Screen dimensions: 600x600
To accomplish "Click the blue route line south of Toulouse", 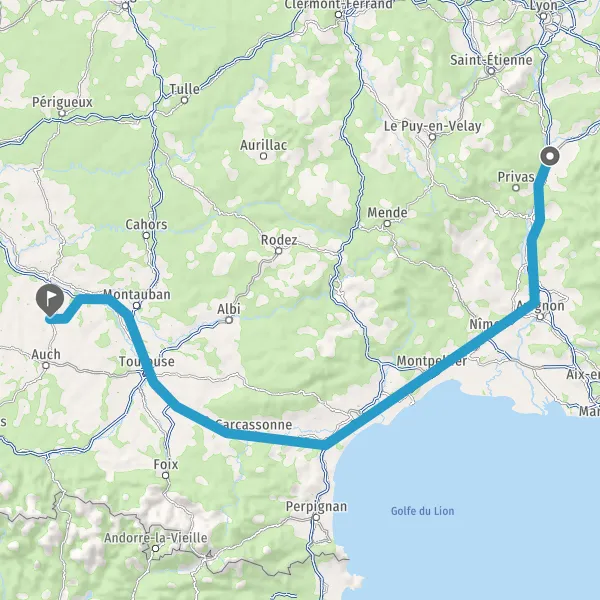I will (x=163, y=392).
